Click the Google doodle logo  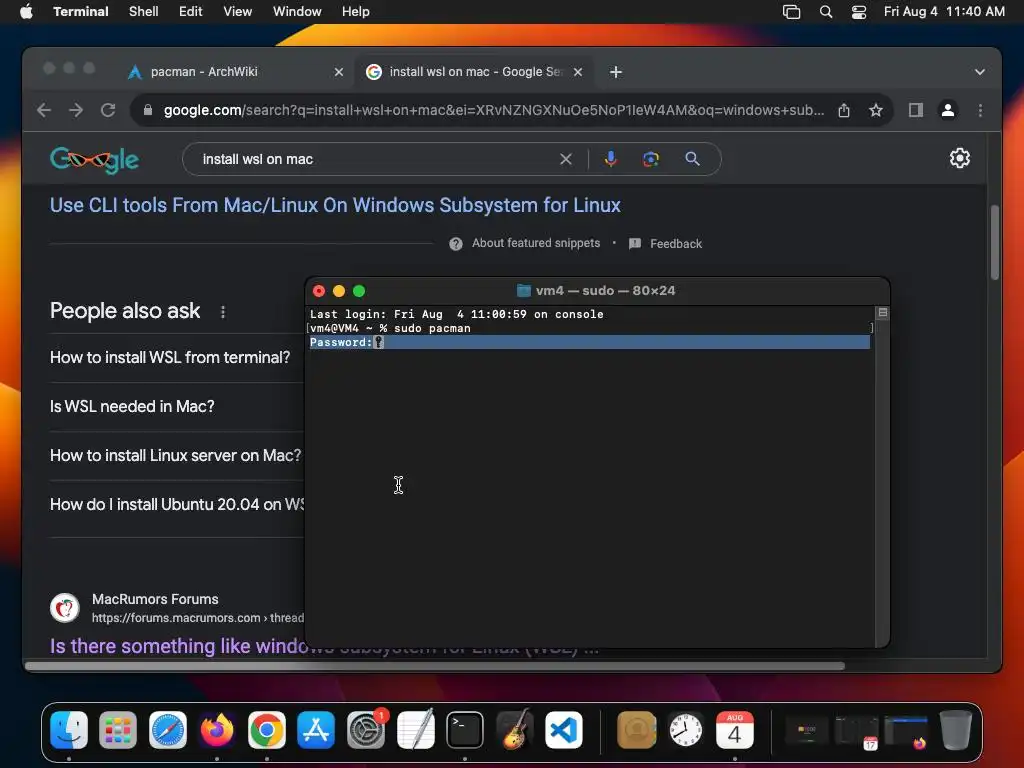pos(95,159)
